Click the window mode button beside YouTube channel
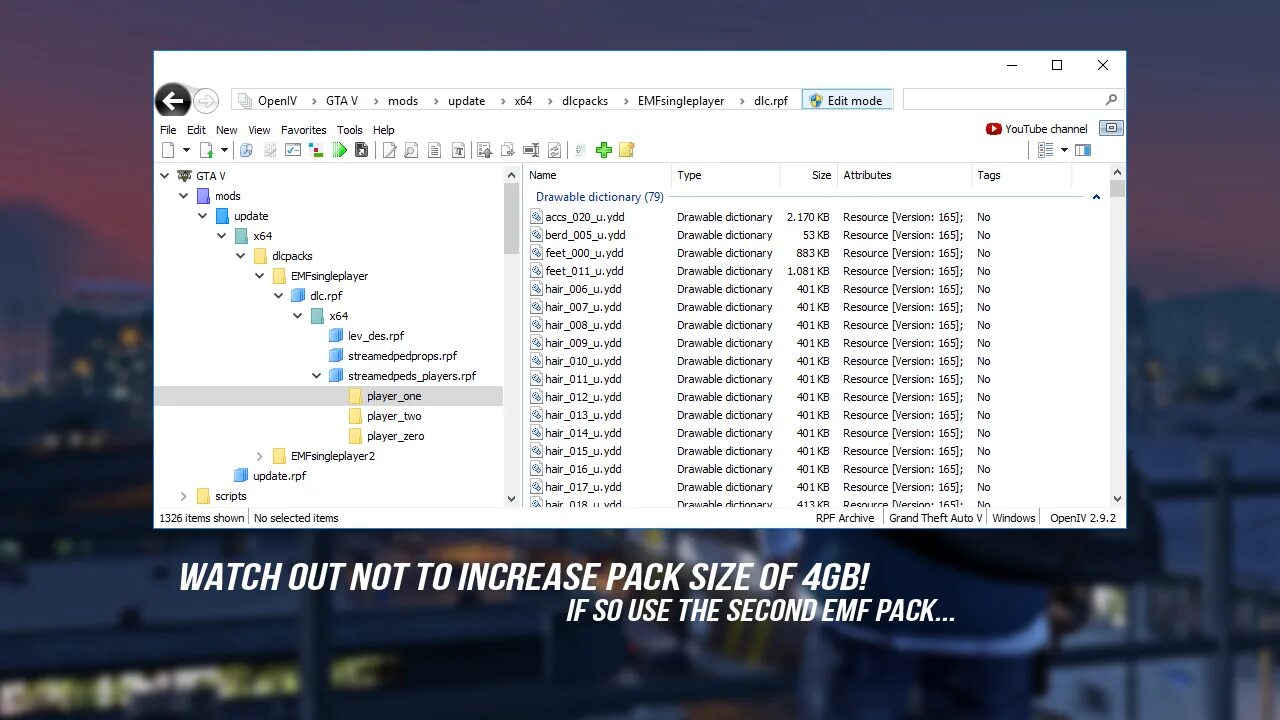This screenshot has width=1280, height=720. [1111, 128]
